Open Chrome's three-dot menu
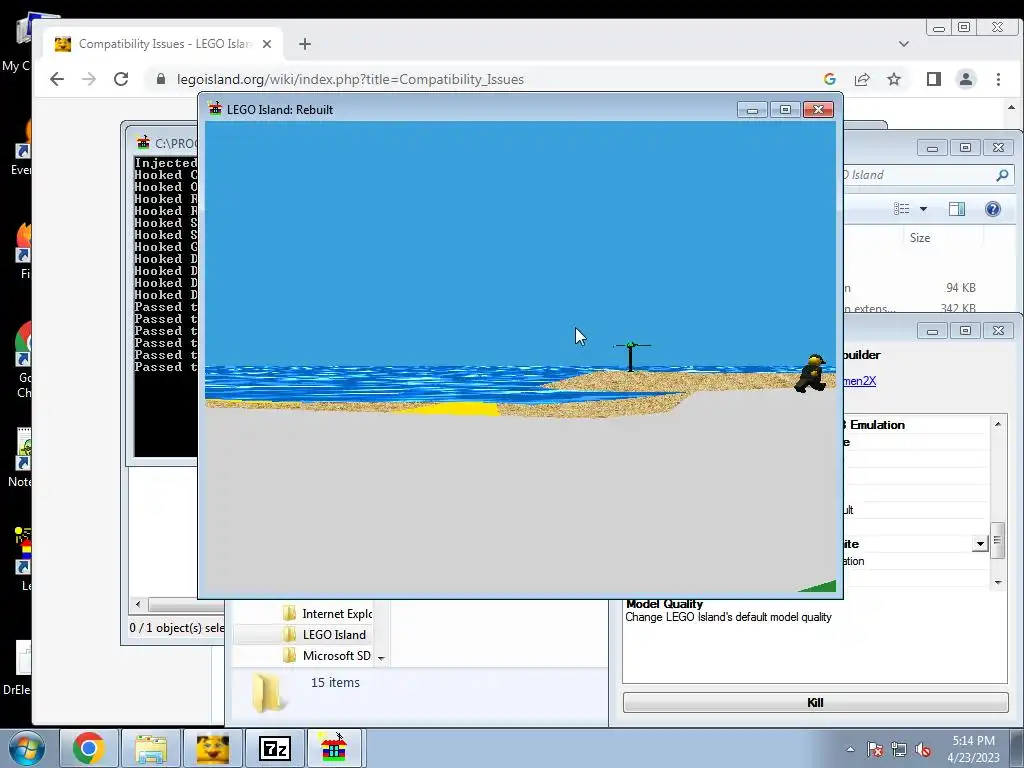1024x768 pixels. pyautogui.click(x=998, y=79)
